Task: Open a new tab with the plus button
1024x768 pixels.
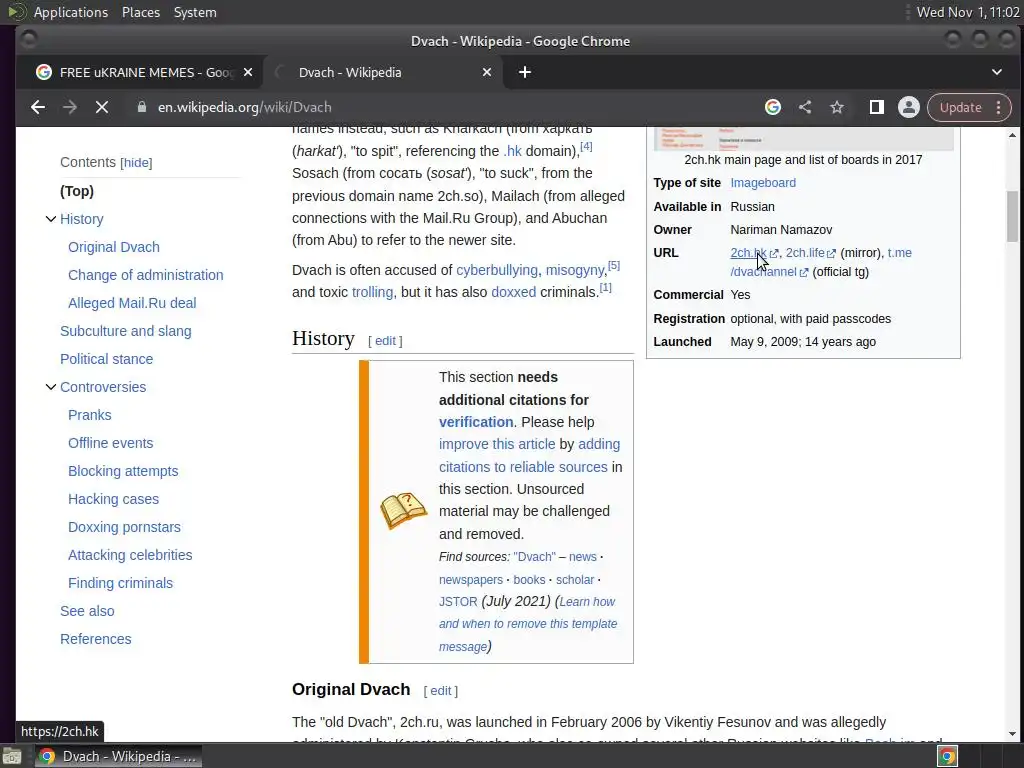Action: click(x=524, y=72)
